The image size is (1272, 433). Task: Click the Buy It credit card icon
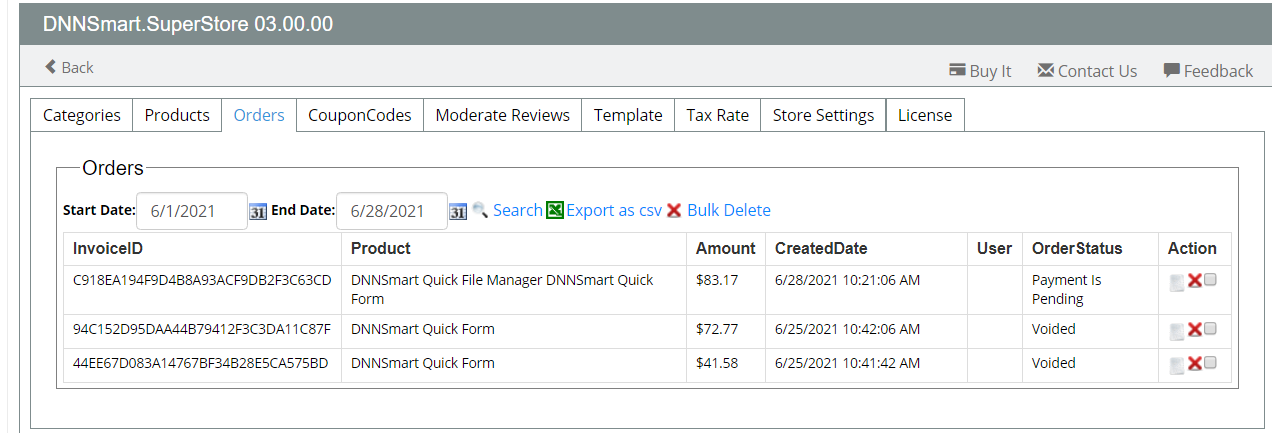(x=957, y=71)
